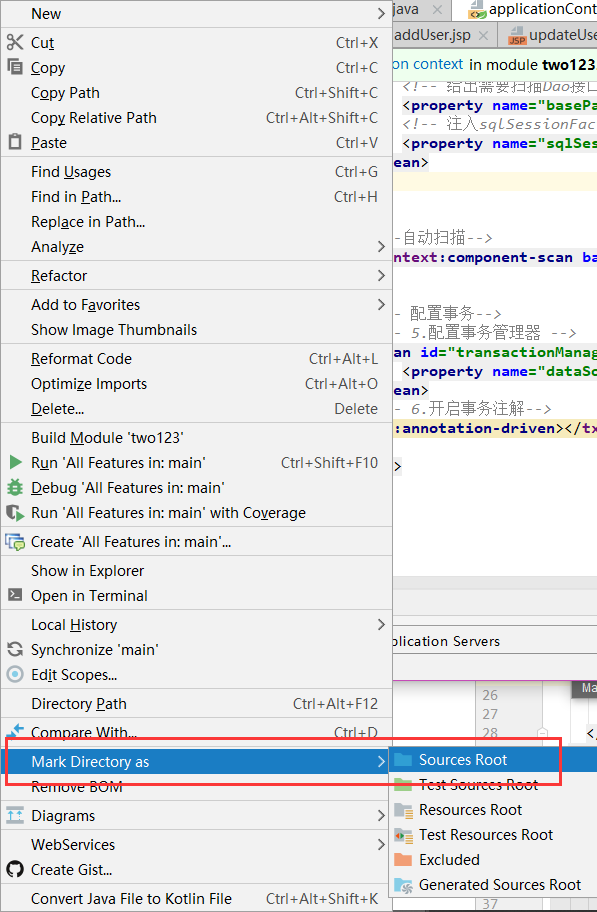Click line number 27 in the gutter

pos(490,714)
